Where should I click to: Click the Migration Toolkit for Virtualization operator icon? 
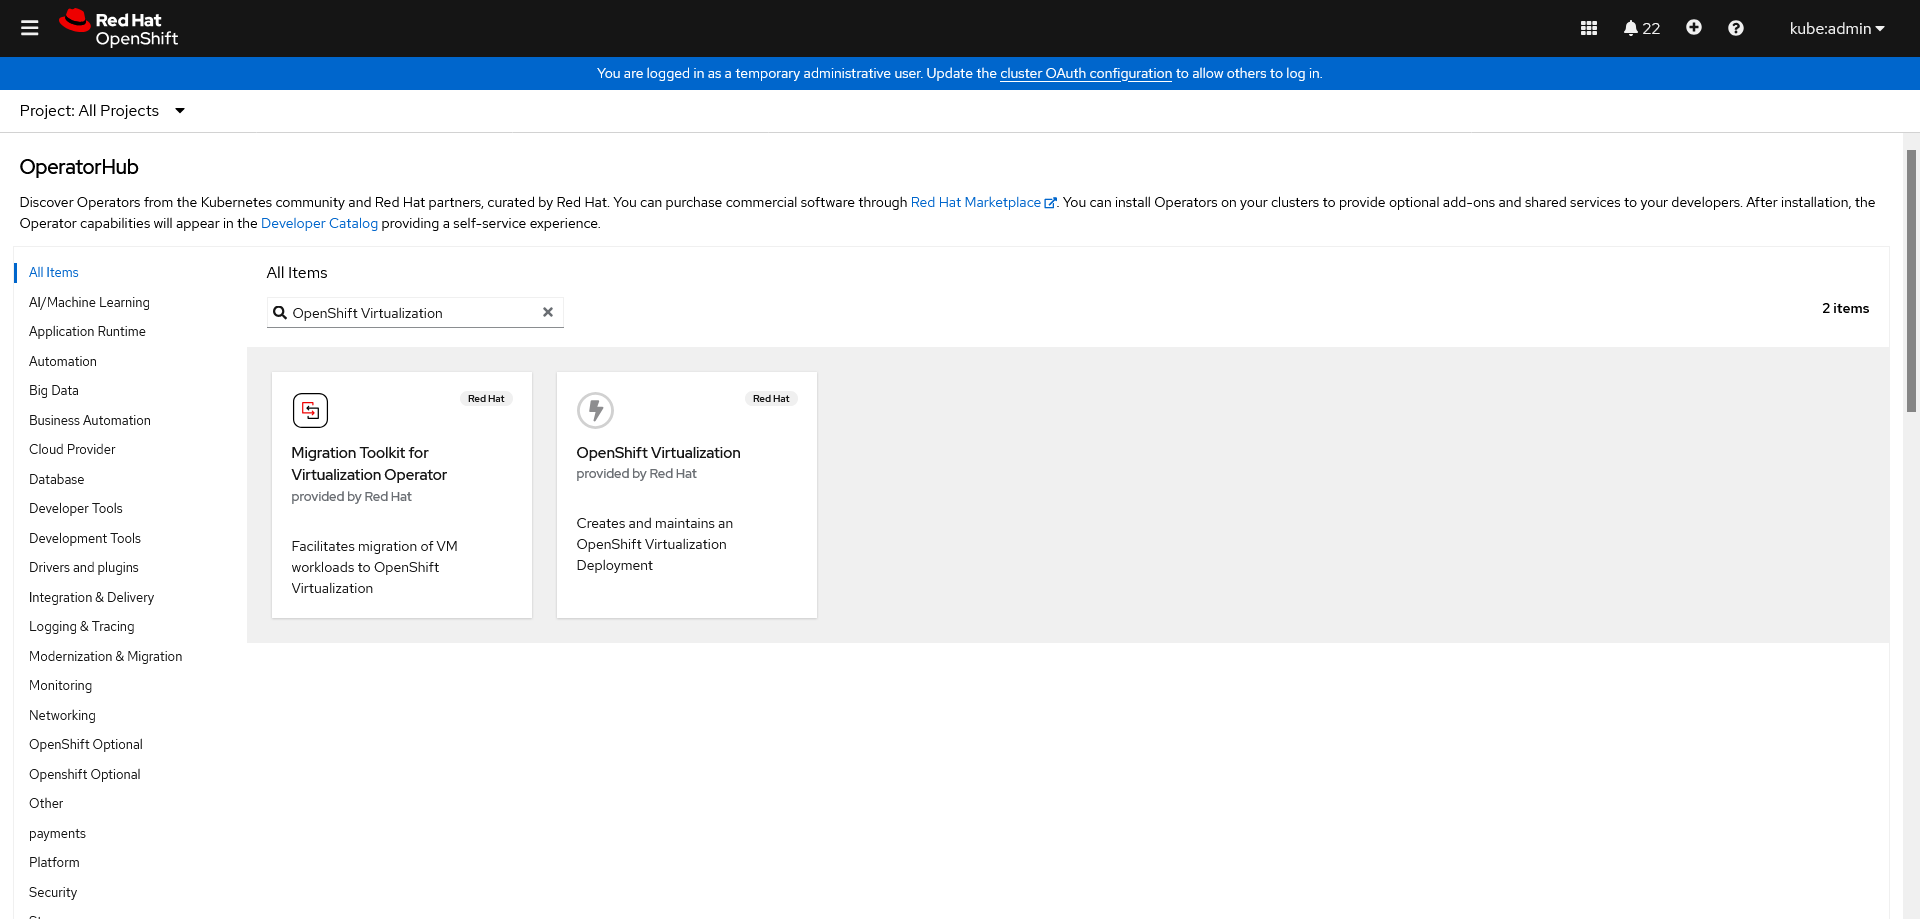[310, 410]
